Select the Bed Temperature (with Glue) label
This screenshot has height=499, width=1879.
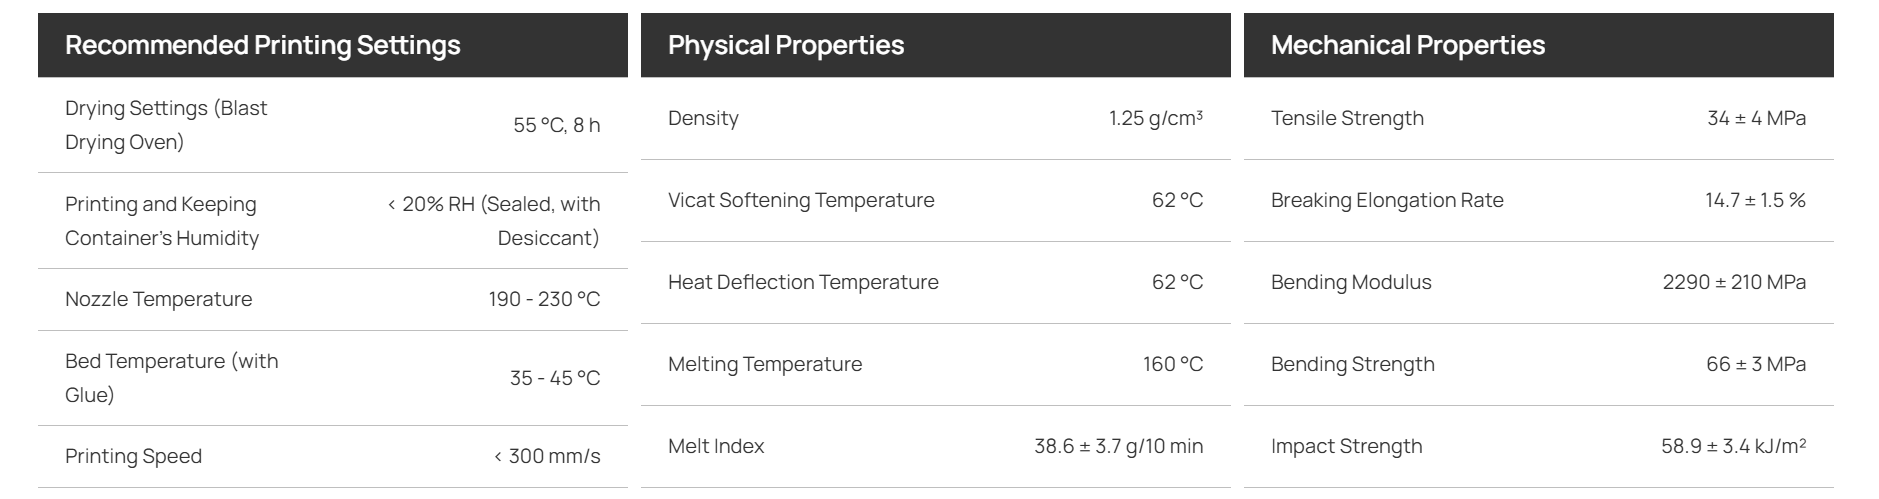(x=172, y=378)
